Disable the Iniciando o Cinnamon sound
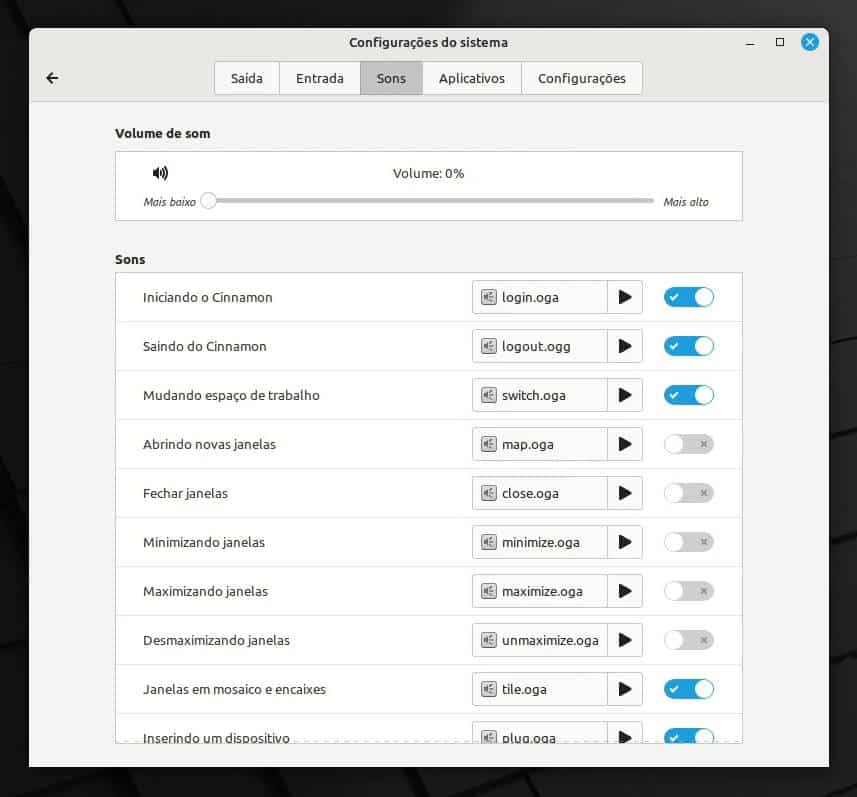Image resolution: width=857 pixels, height=797 pixels. pyautogui.click(x=688, y=297)
